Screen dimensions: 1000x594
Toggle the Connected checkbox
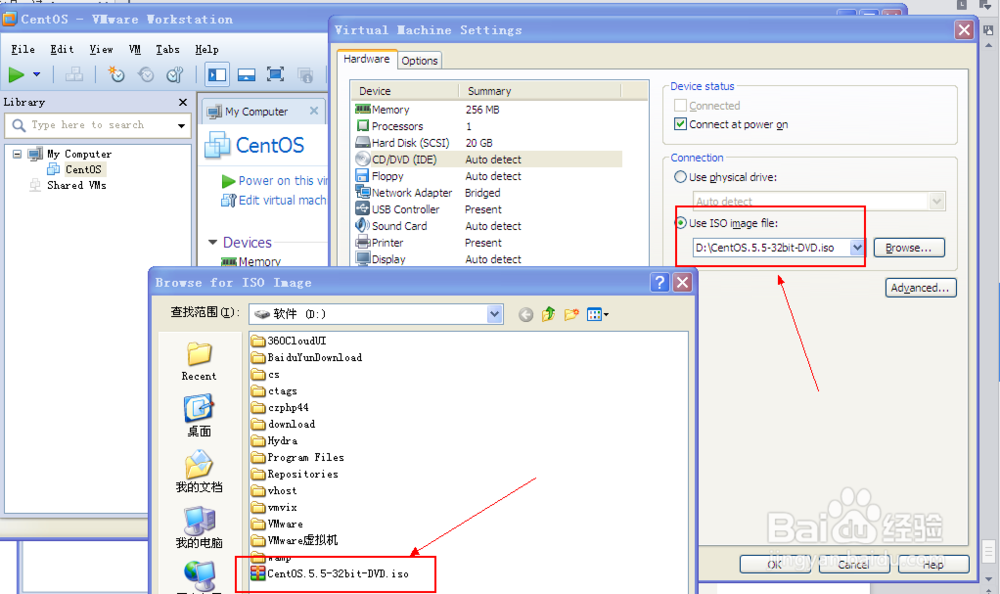pos(680,105)
